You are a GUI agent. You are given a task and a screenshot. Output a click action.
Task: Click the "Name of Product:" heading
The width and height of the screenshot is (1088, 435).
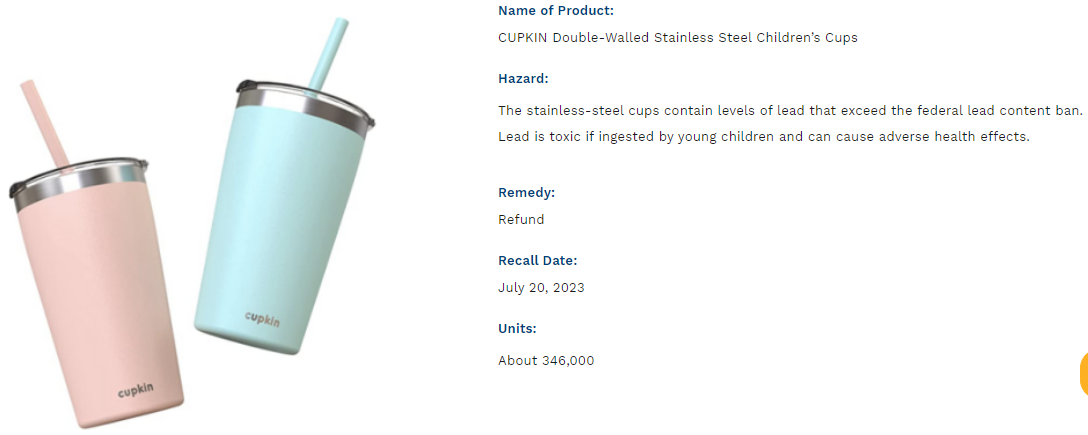[556, 11]
